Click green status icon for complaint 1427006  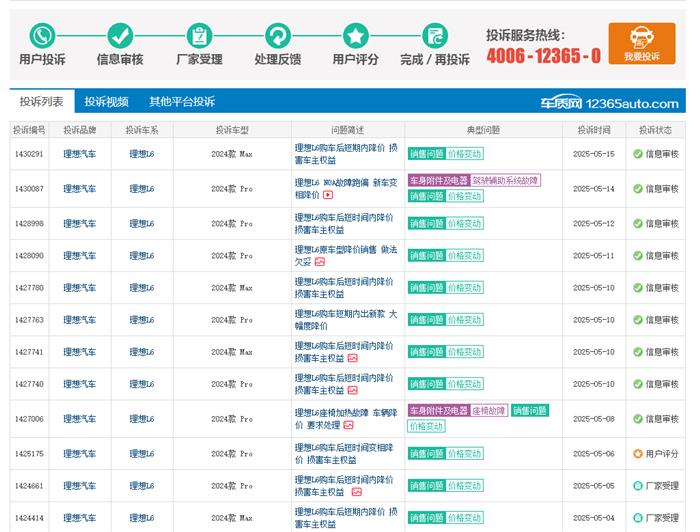coord(638,419)
